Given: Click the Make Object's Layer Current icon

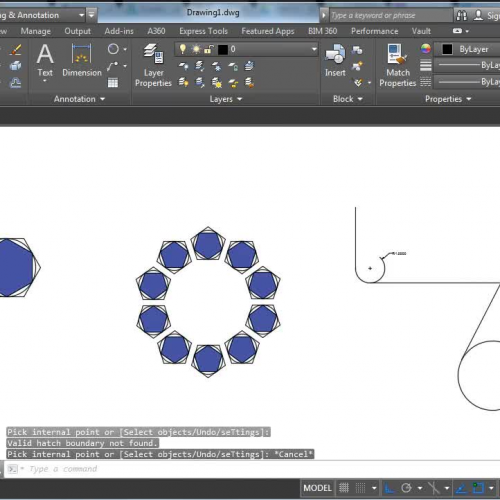Looking at the screenshot, I should pyautogui.click(x=249, y=66).
